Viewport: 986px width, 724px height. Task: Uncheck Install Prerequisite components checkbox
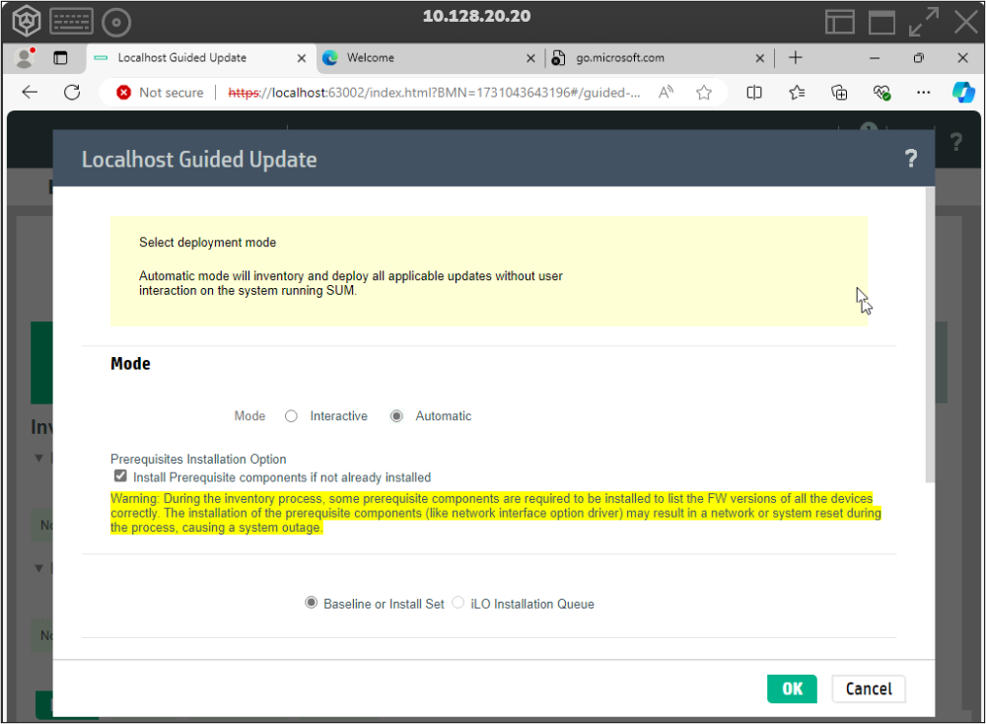tap(120, 476)
